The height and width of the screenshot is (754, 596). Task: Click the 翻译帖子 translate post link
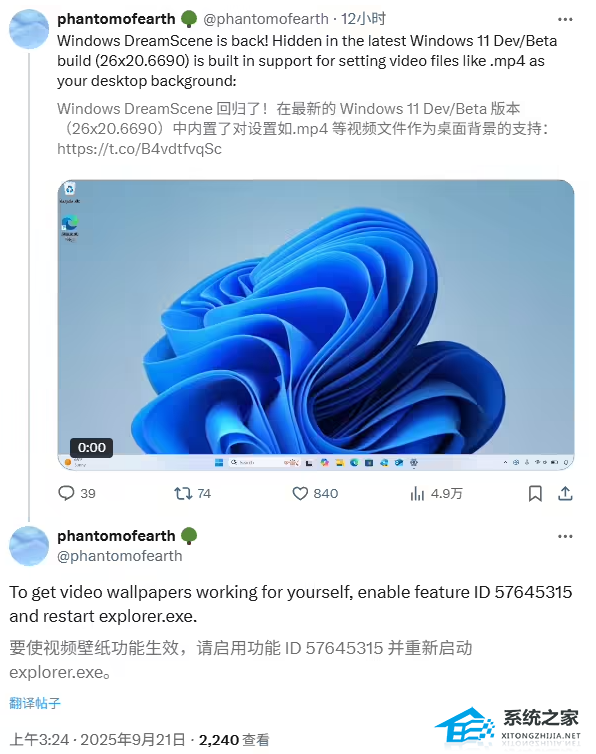coord(35,703)
